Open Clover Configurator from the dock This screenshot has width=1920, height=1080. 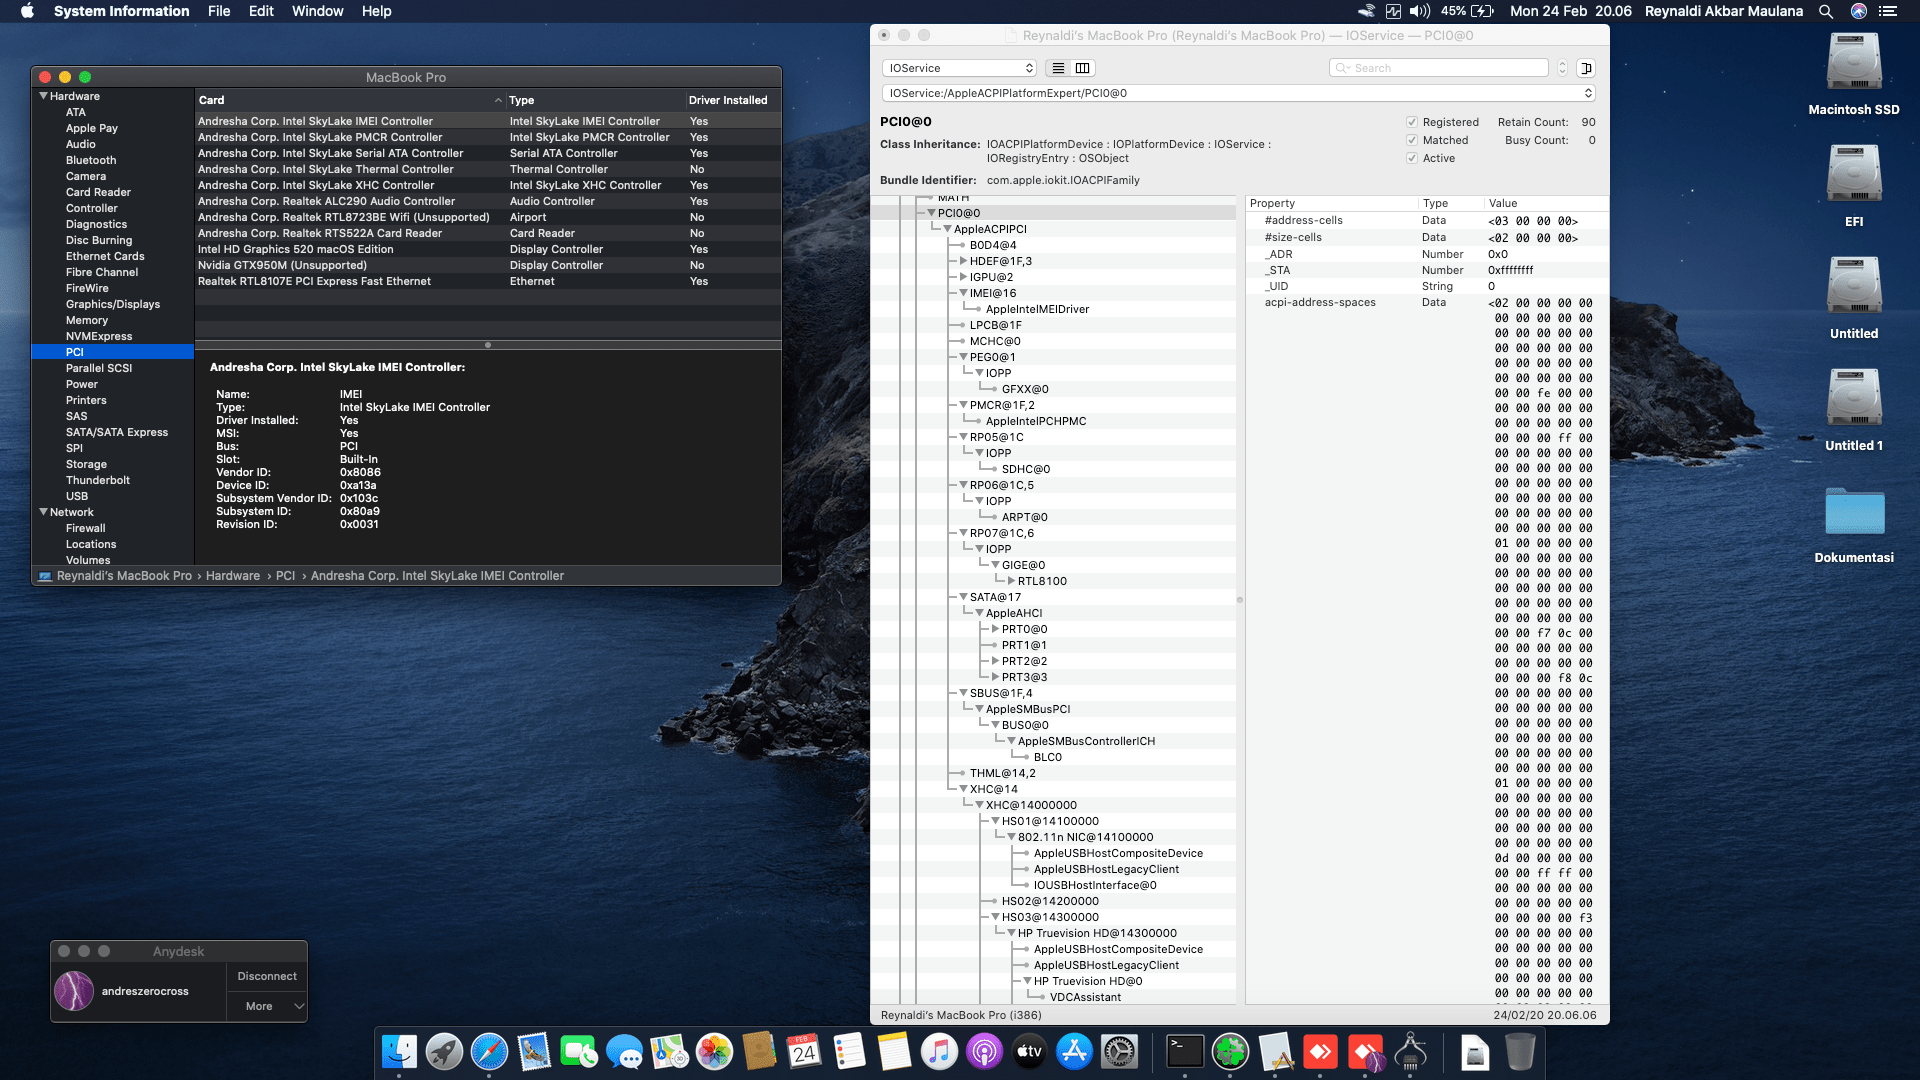pos(1230,1052)
